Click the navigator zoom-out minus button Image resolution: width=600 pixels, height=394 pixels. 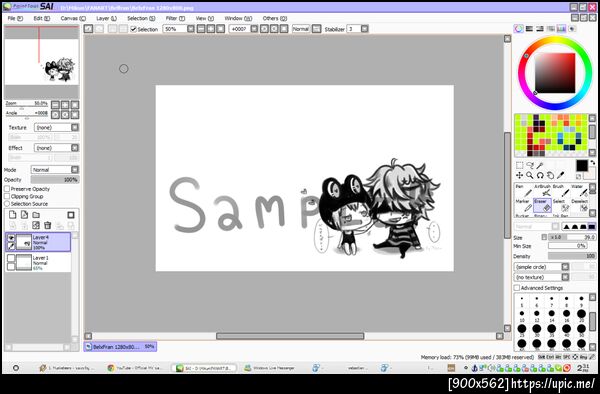[x=55, y=105]
